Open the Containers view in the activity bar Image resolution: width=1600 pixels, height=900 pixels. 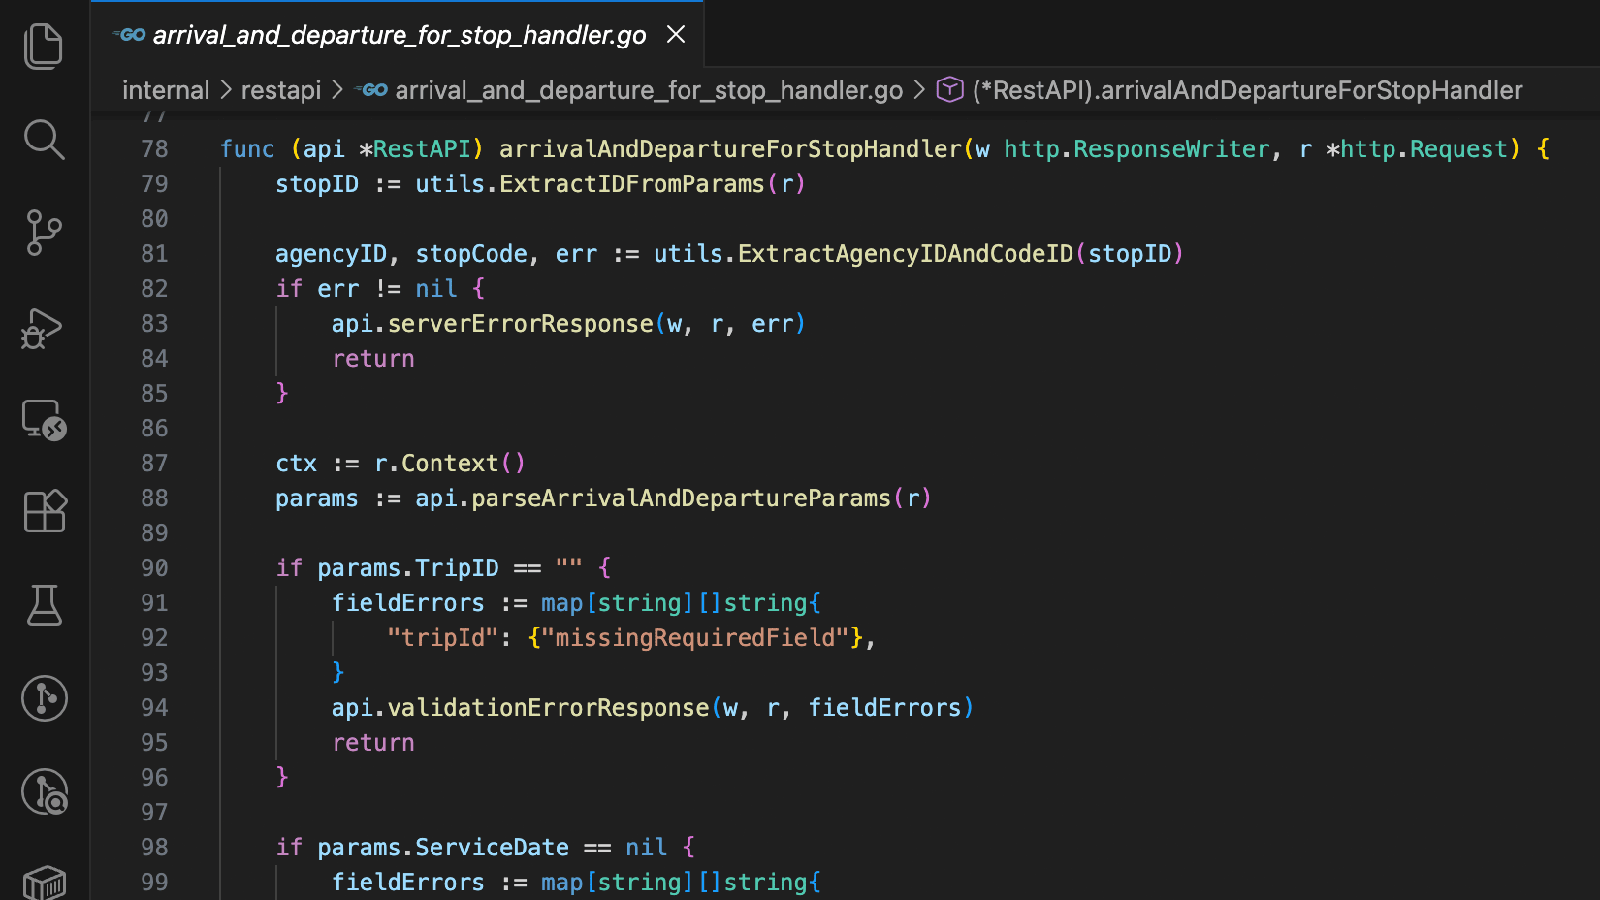pos(44,882)
